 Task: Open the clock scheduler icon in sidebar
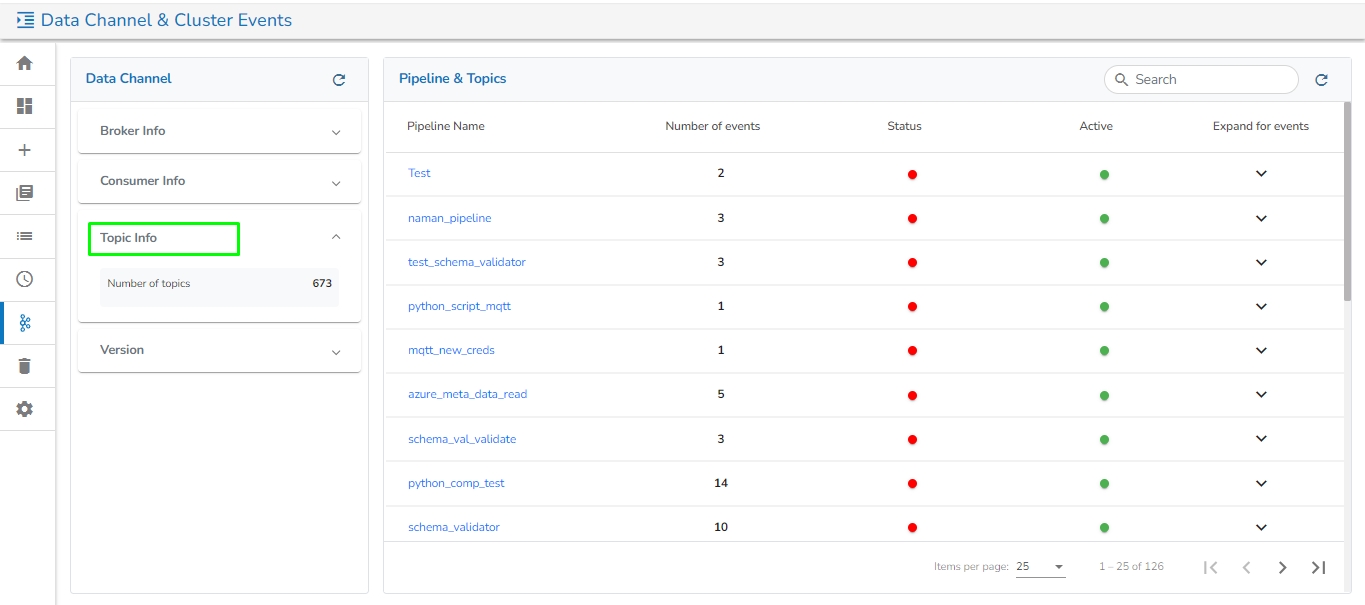coord(25,279)
